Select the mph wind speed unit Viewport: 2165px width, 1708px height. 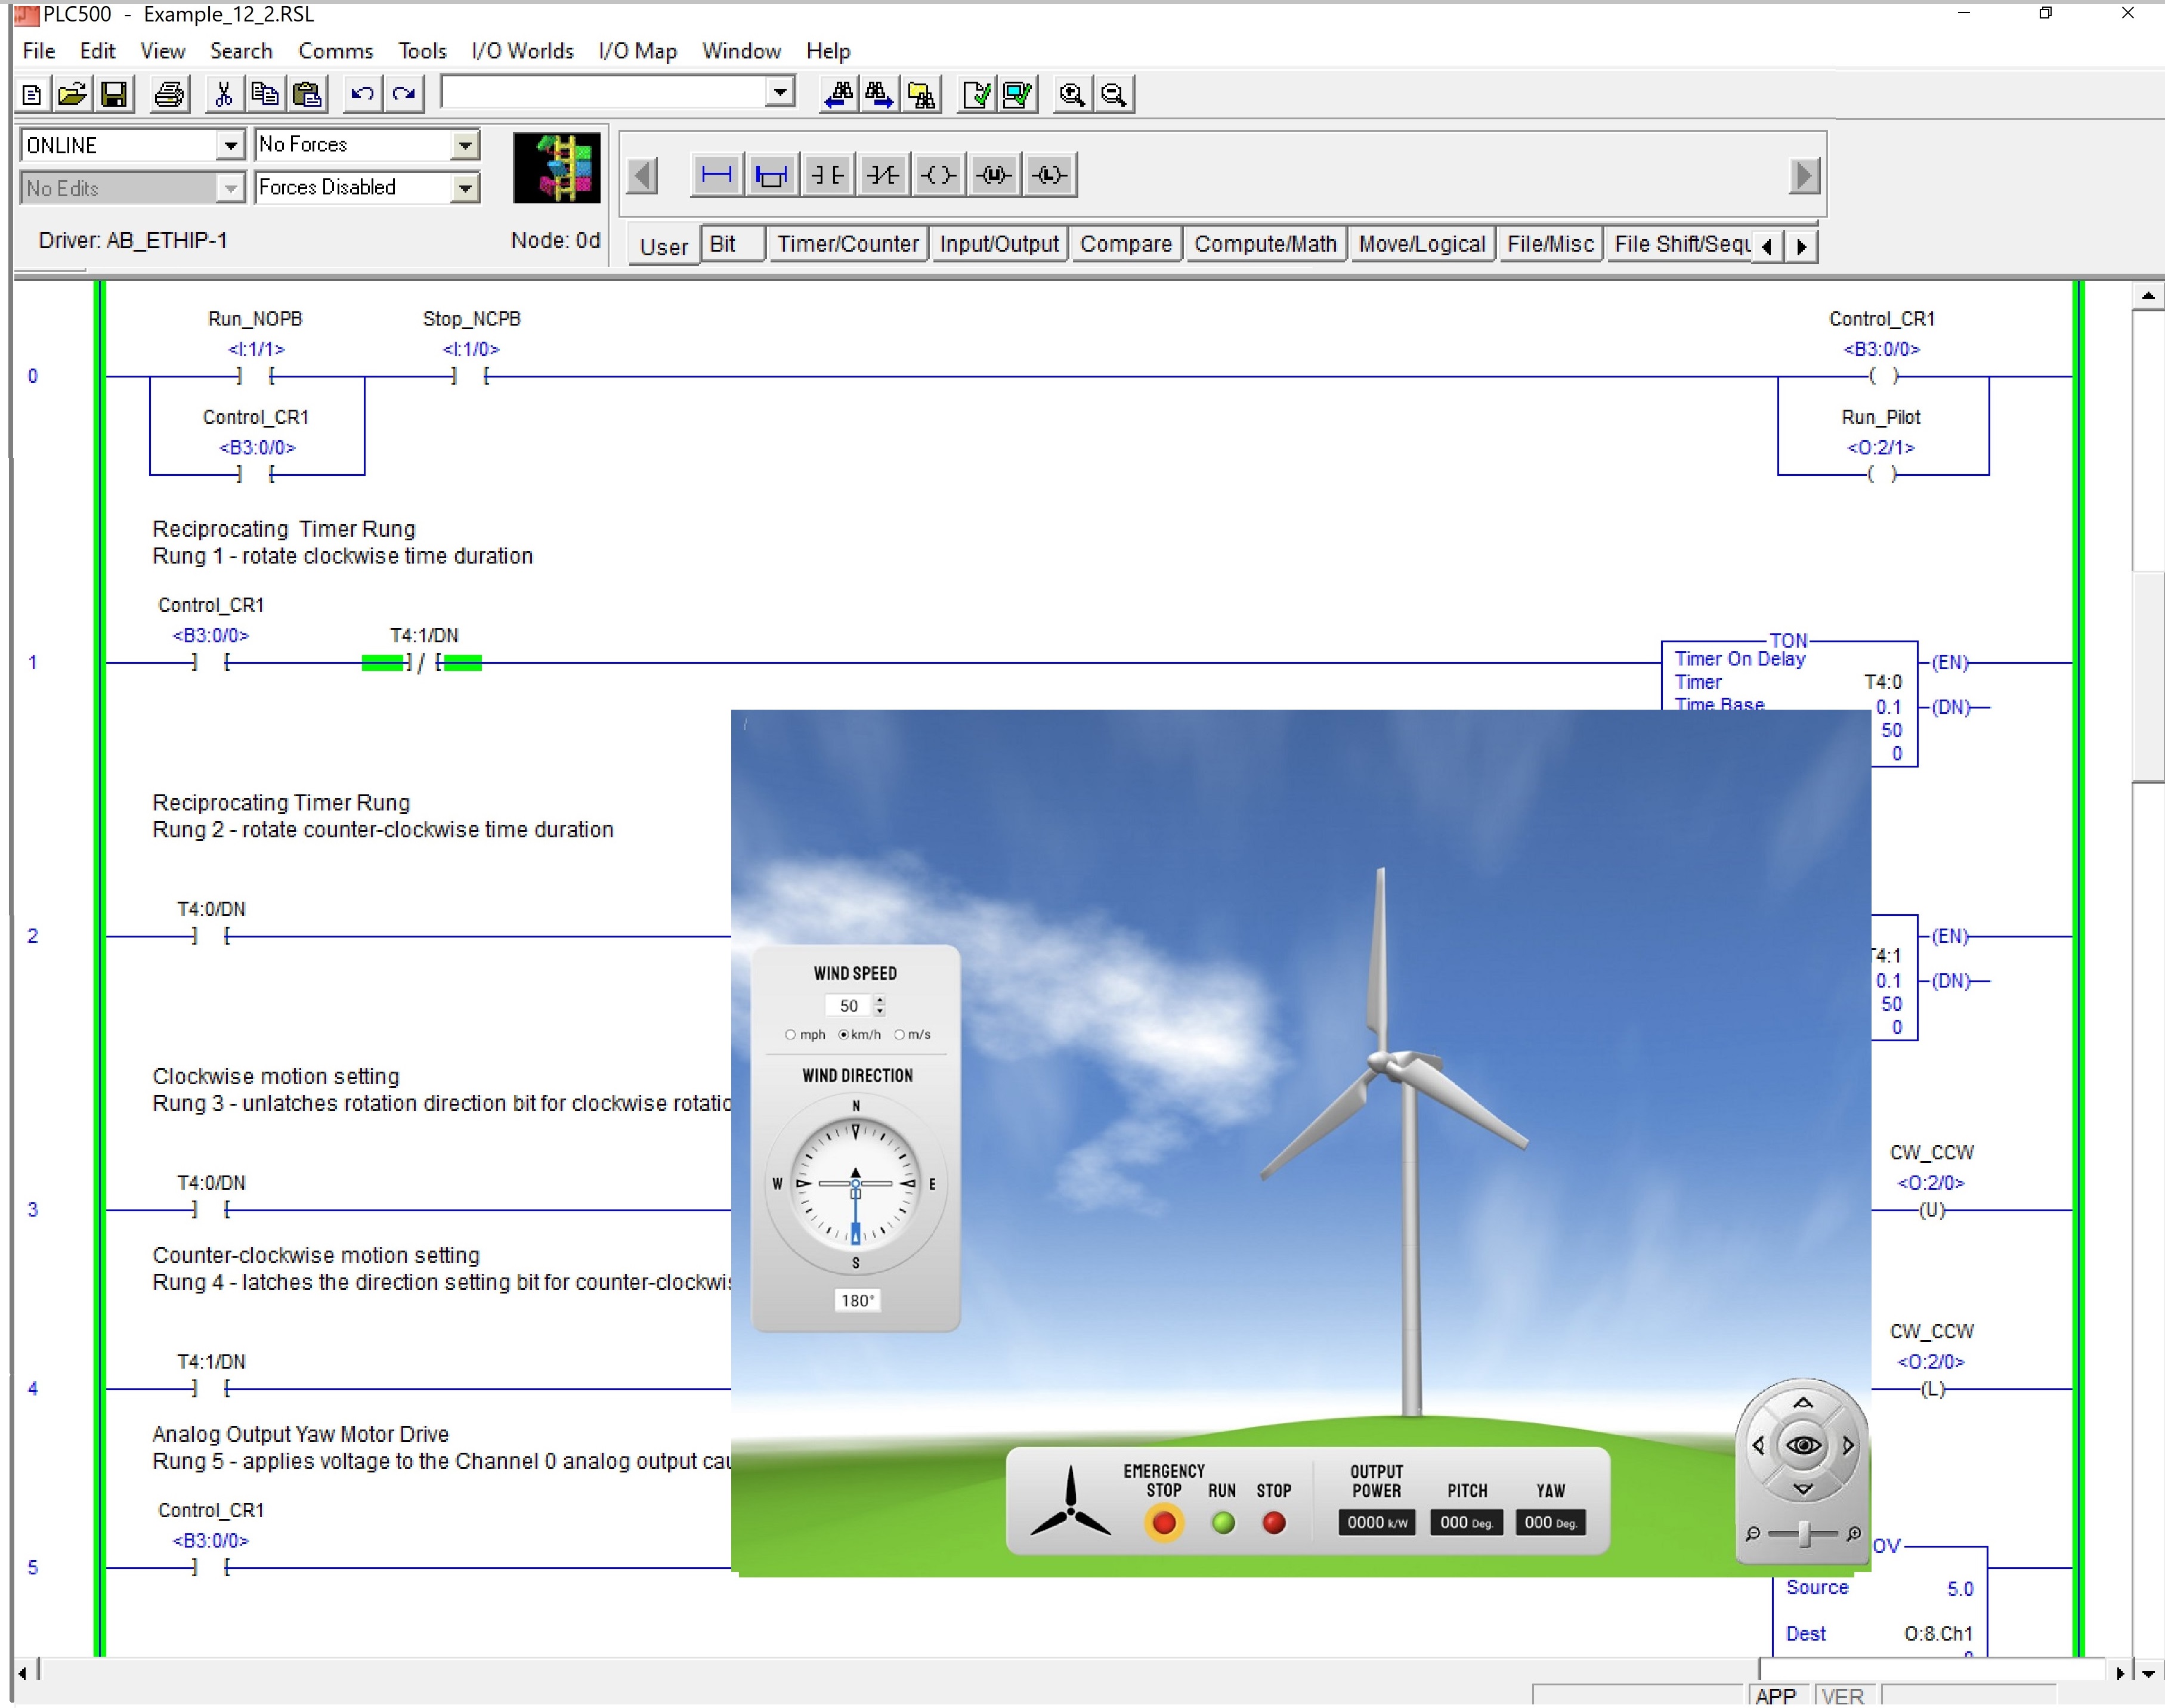(791, 1035)
